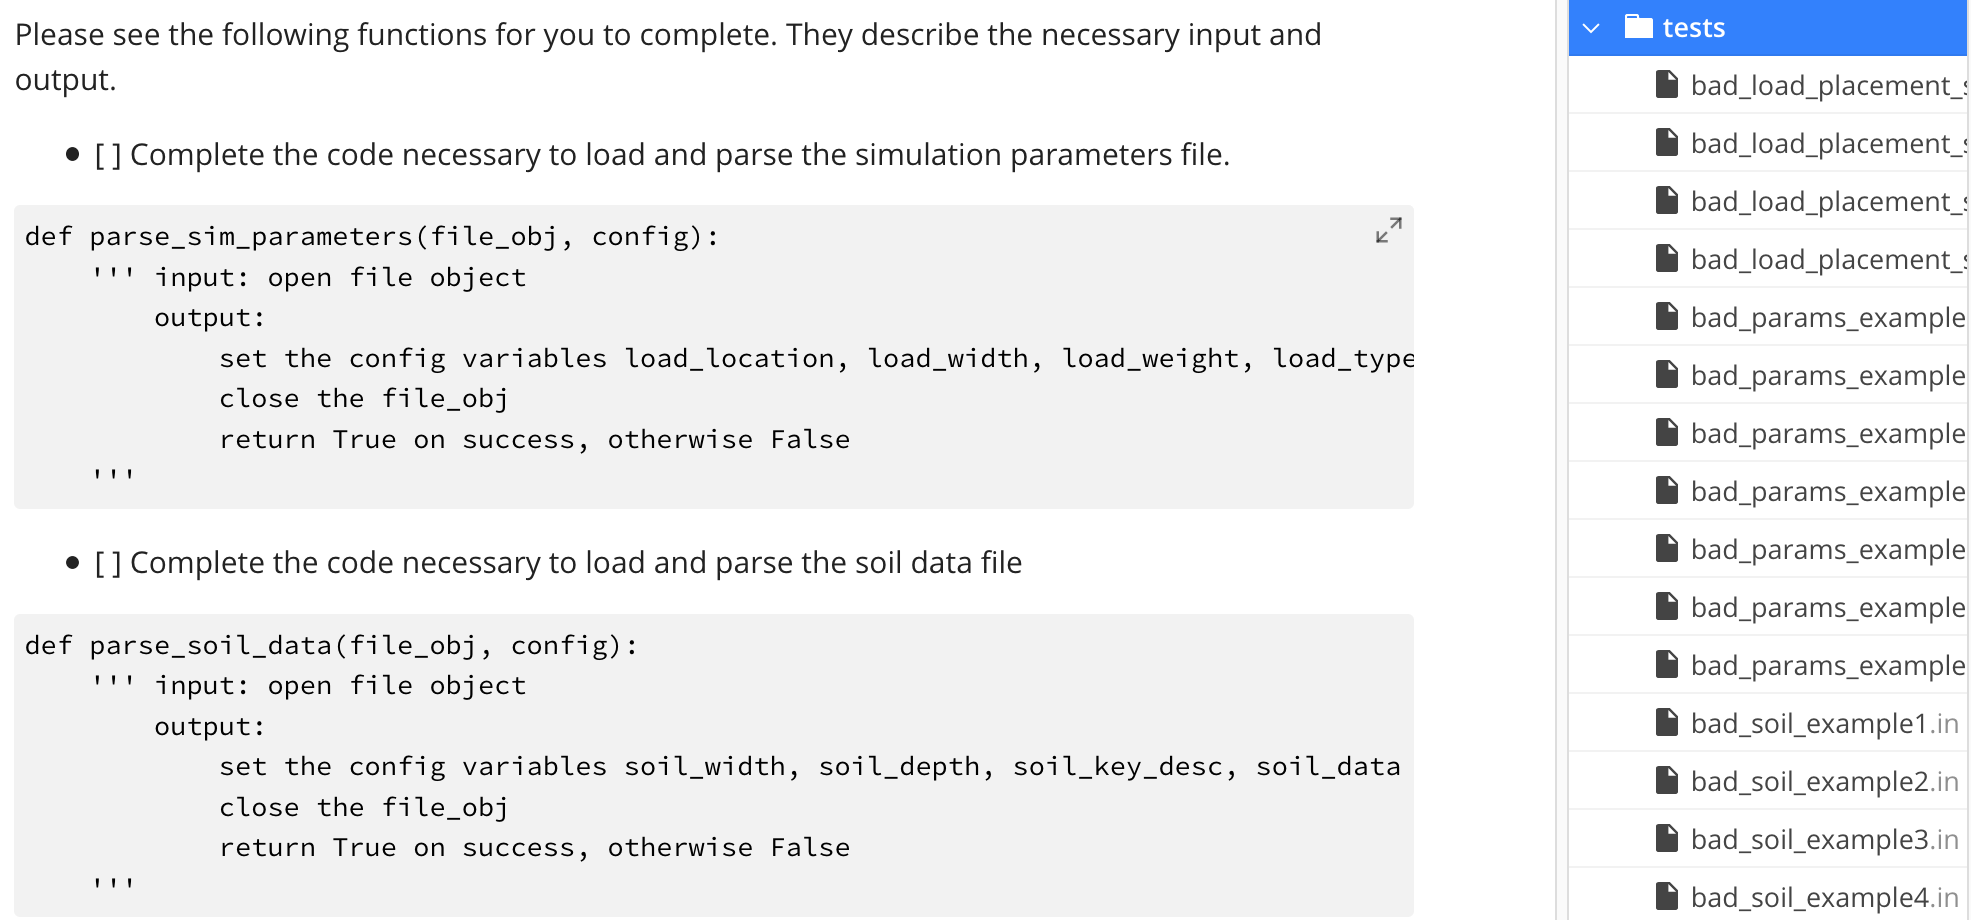The height and width of the screenshot is (920, 1980).
Task: Select the fourth bad_load_placement test file
Action: pos(1820,258)
